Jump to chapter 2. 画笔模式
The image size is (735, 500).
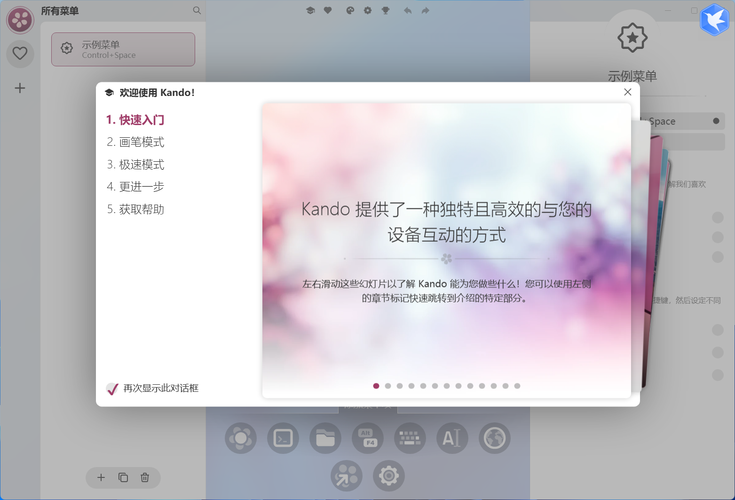pos(135,142)
